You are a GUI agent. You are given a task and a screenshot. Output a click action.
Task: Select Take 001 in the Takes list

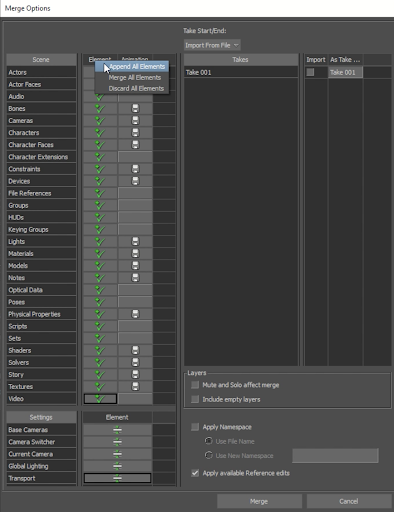241,72
